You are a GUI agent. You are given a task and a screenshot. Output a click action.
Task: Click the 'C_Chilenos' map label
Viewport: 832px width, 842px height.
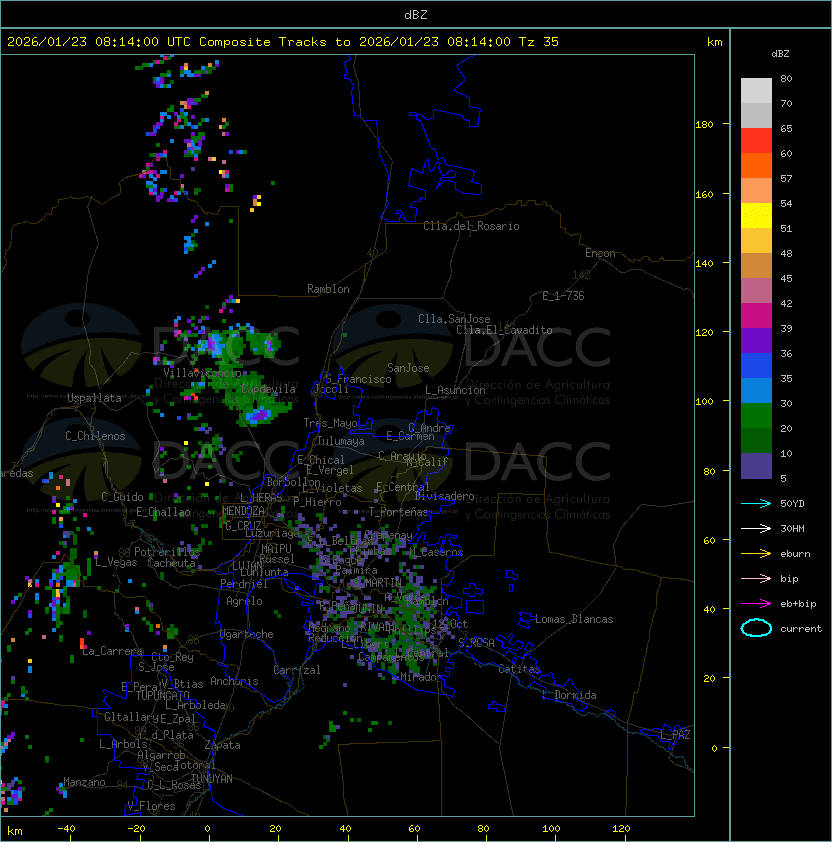click(95, 436)
